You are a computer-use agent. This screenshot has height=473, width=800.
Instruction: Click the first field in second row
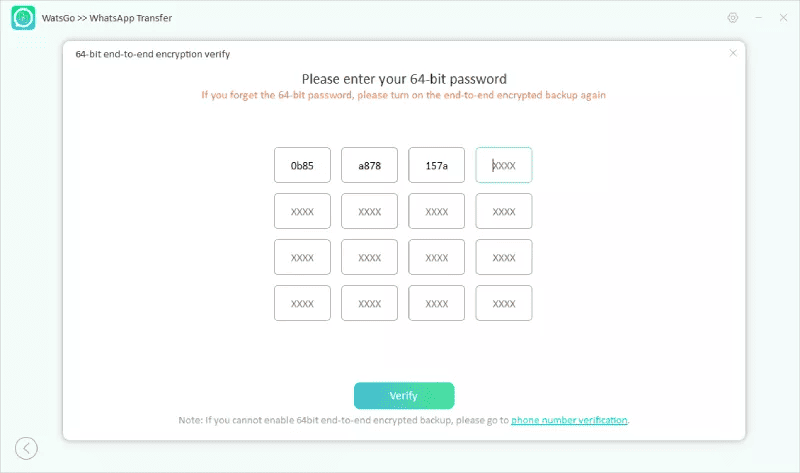302,211
